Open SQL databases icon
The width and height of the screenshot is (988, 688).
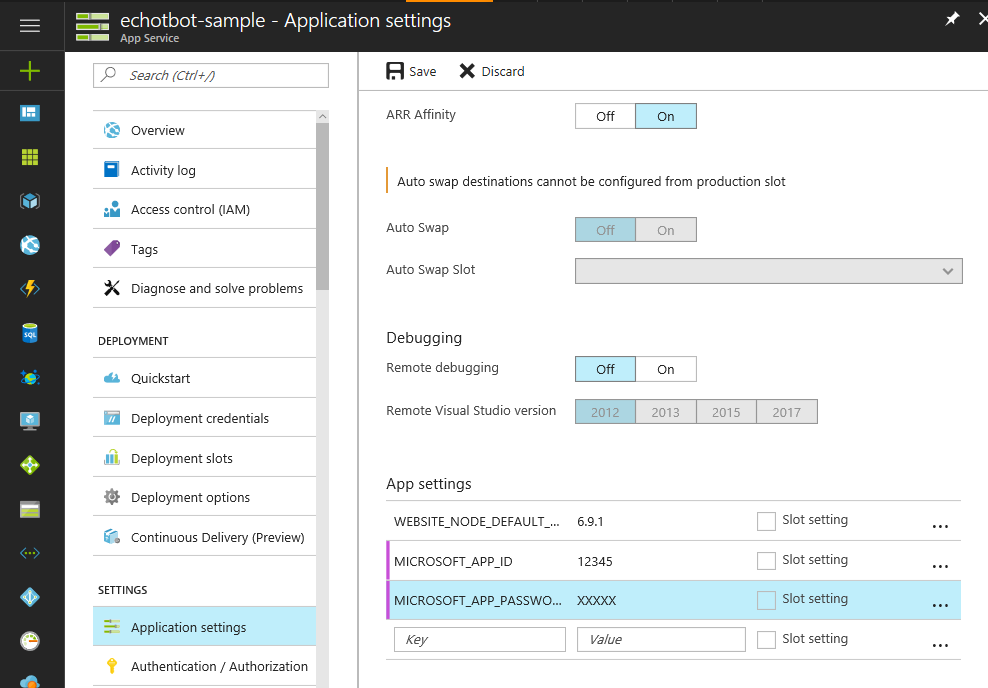coord(30,333)
